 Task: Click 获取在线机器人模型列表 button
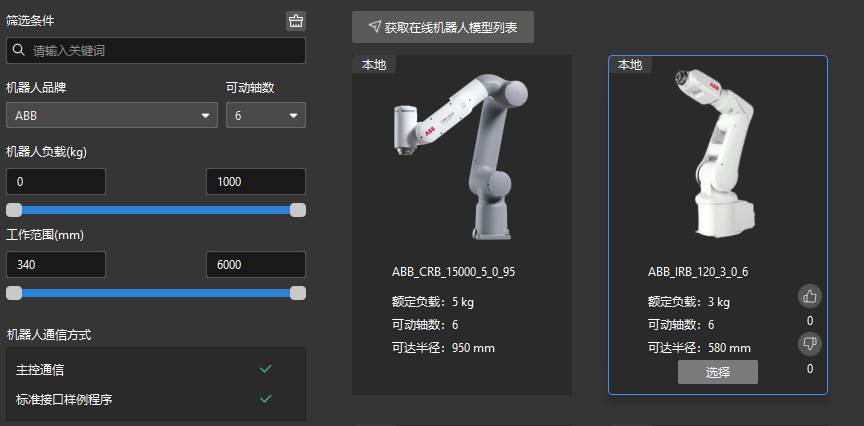pos(442,27)
